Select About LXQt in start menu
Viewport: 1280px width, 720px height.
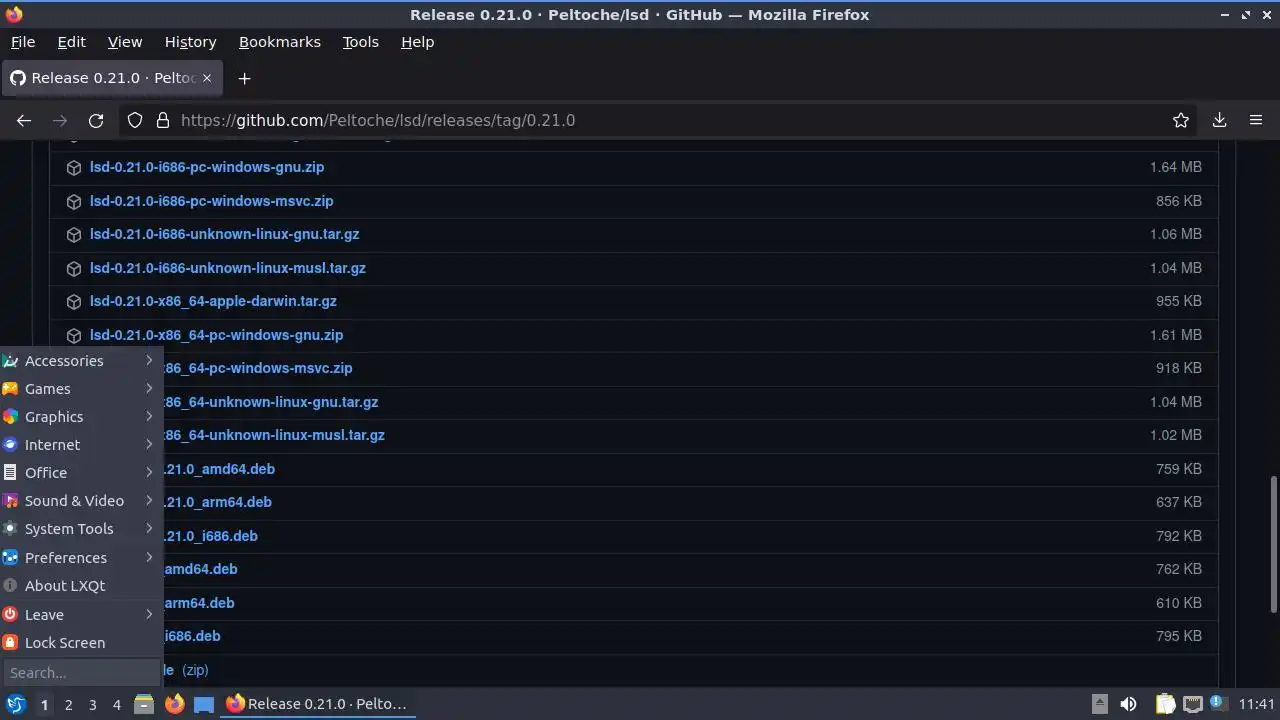[80, 586]
